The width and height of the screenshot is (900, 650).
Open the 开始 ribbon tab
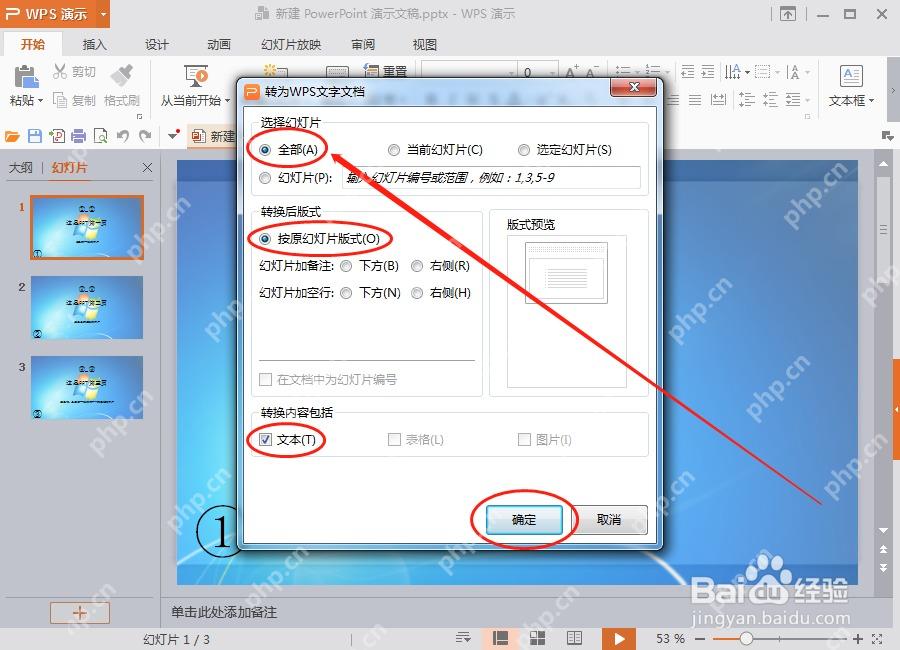click(33, 44)
